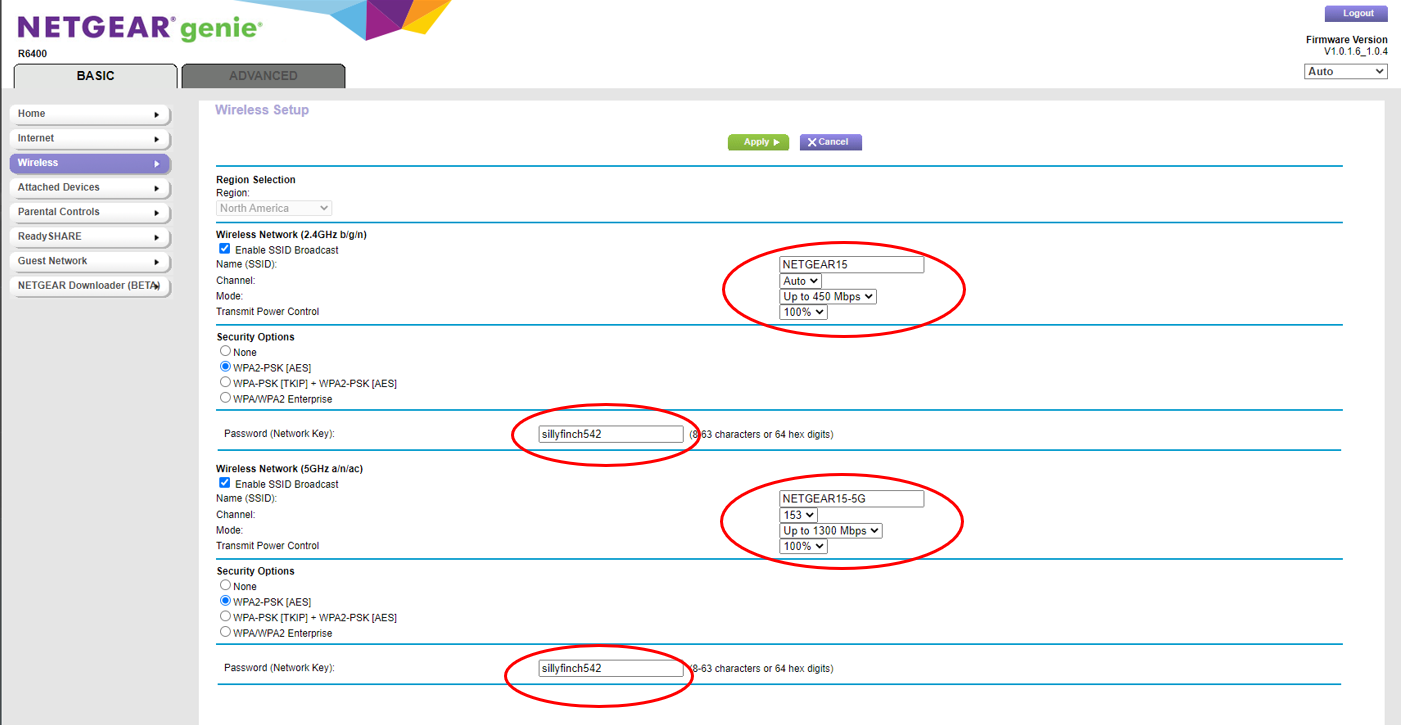Open Parental Controls page

tap(90, 212)
